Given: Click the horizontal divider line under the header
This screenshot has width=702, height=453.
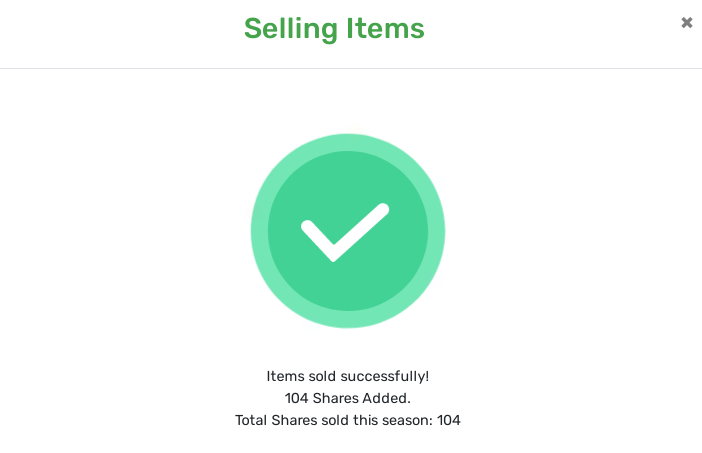Looking at the screenshot, I should coord(351,68).
